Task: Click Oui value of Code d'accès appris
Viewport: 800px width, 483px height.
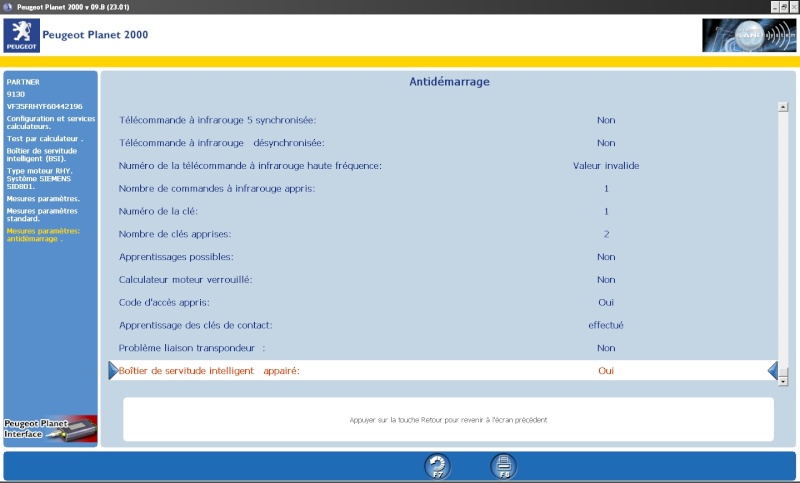Action: coord(606,302)
